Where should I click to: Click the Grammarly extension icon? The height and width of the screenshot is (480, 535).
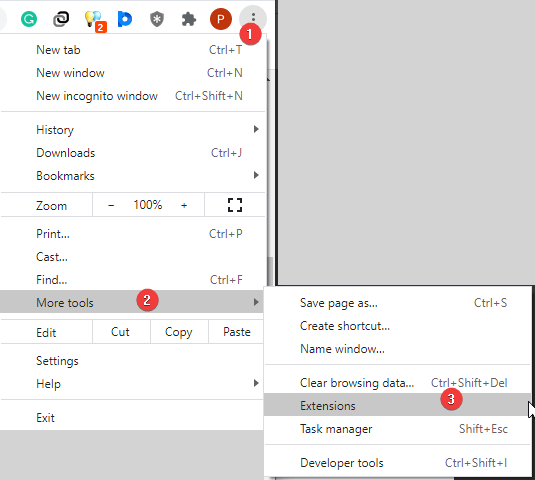coord(29,19)
